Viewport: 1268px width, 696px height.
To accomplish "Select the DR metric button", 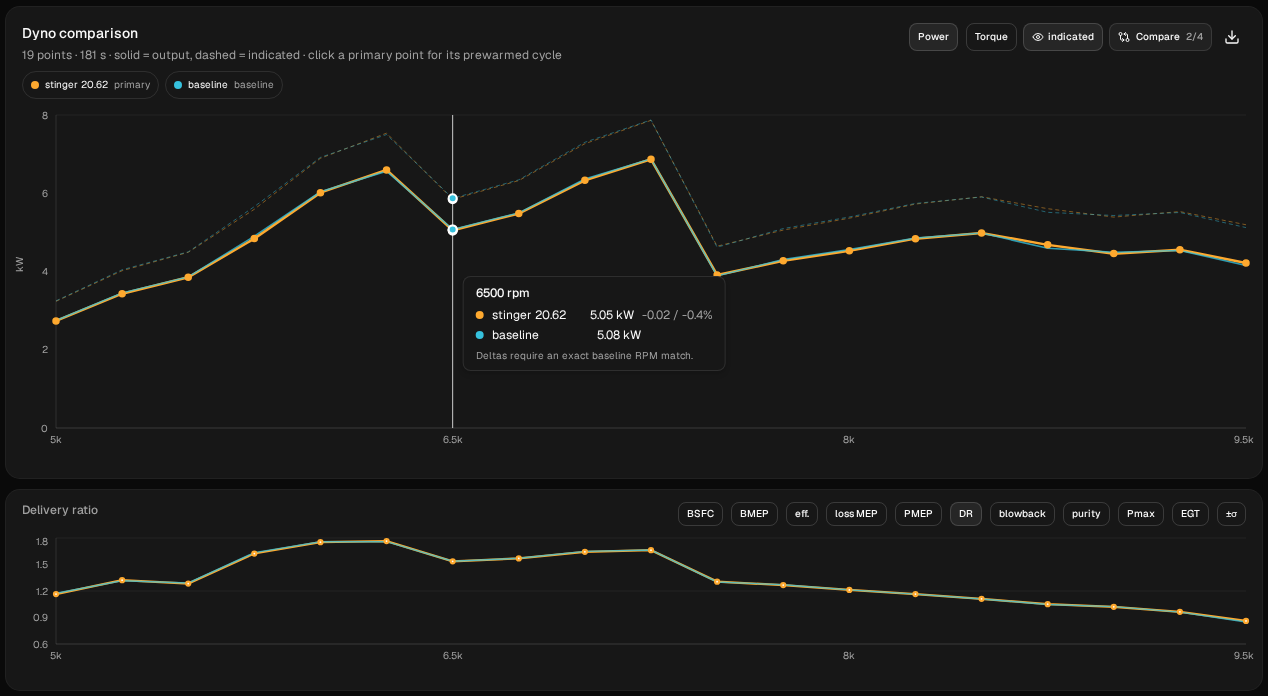I will pyautogui.click(x=966, y=514).
